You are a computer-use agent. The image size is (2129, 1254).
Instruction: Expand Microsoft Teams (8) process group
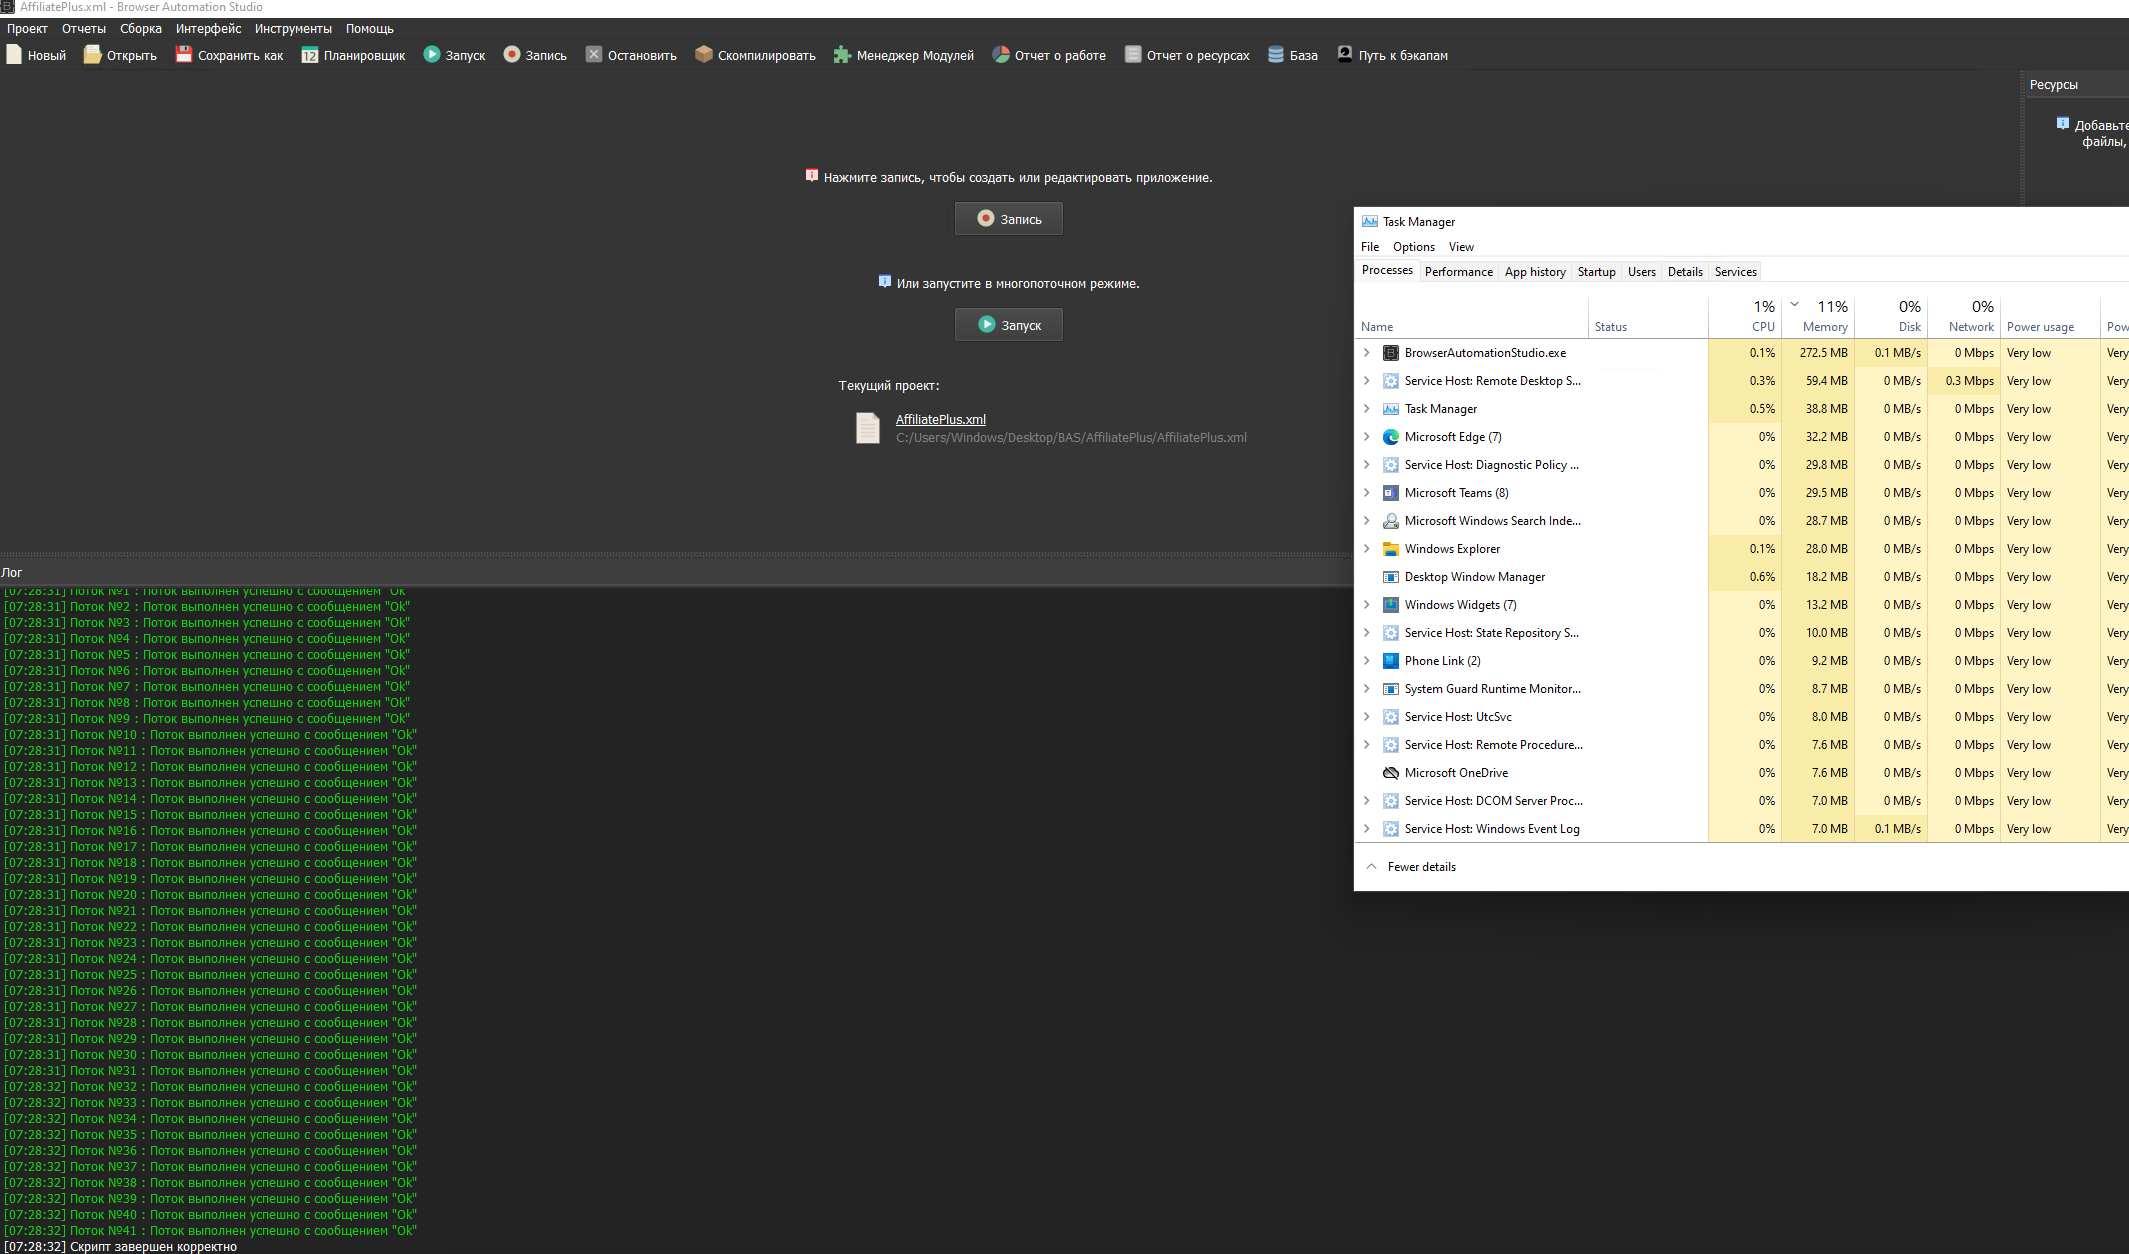pyautogui.click(x=1367, y=493)
